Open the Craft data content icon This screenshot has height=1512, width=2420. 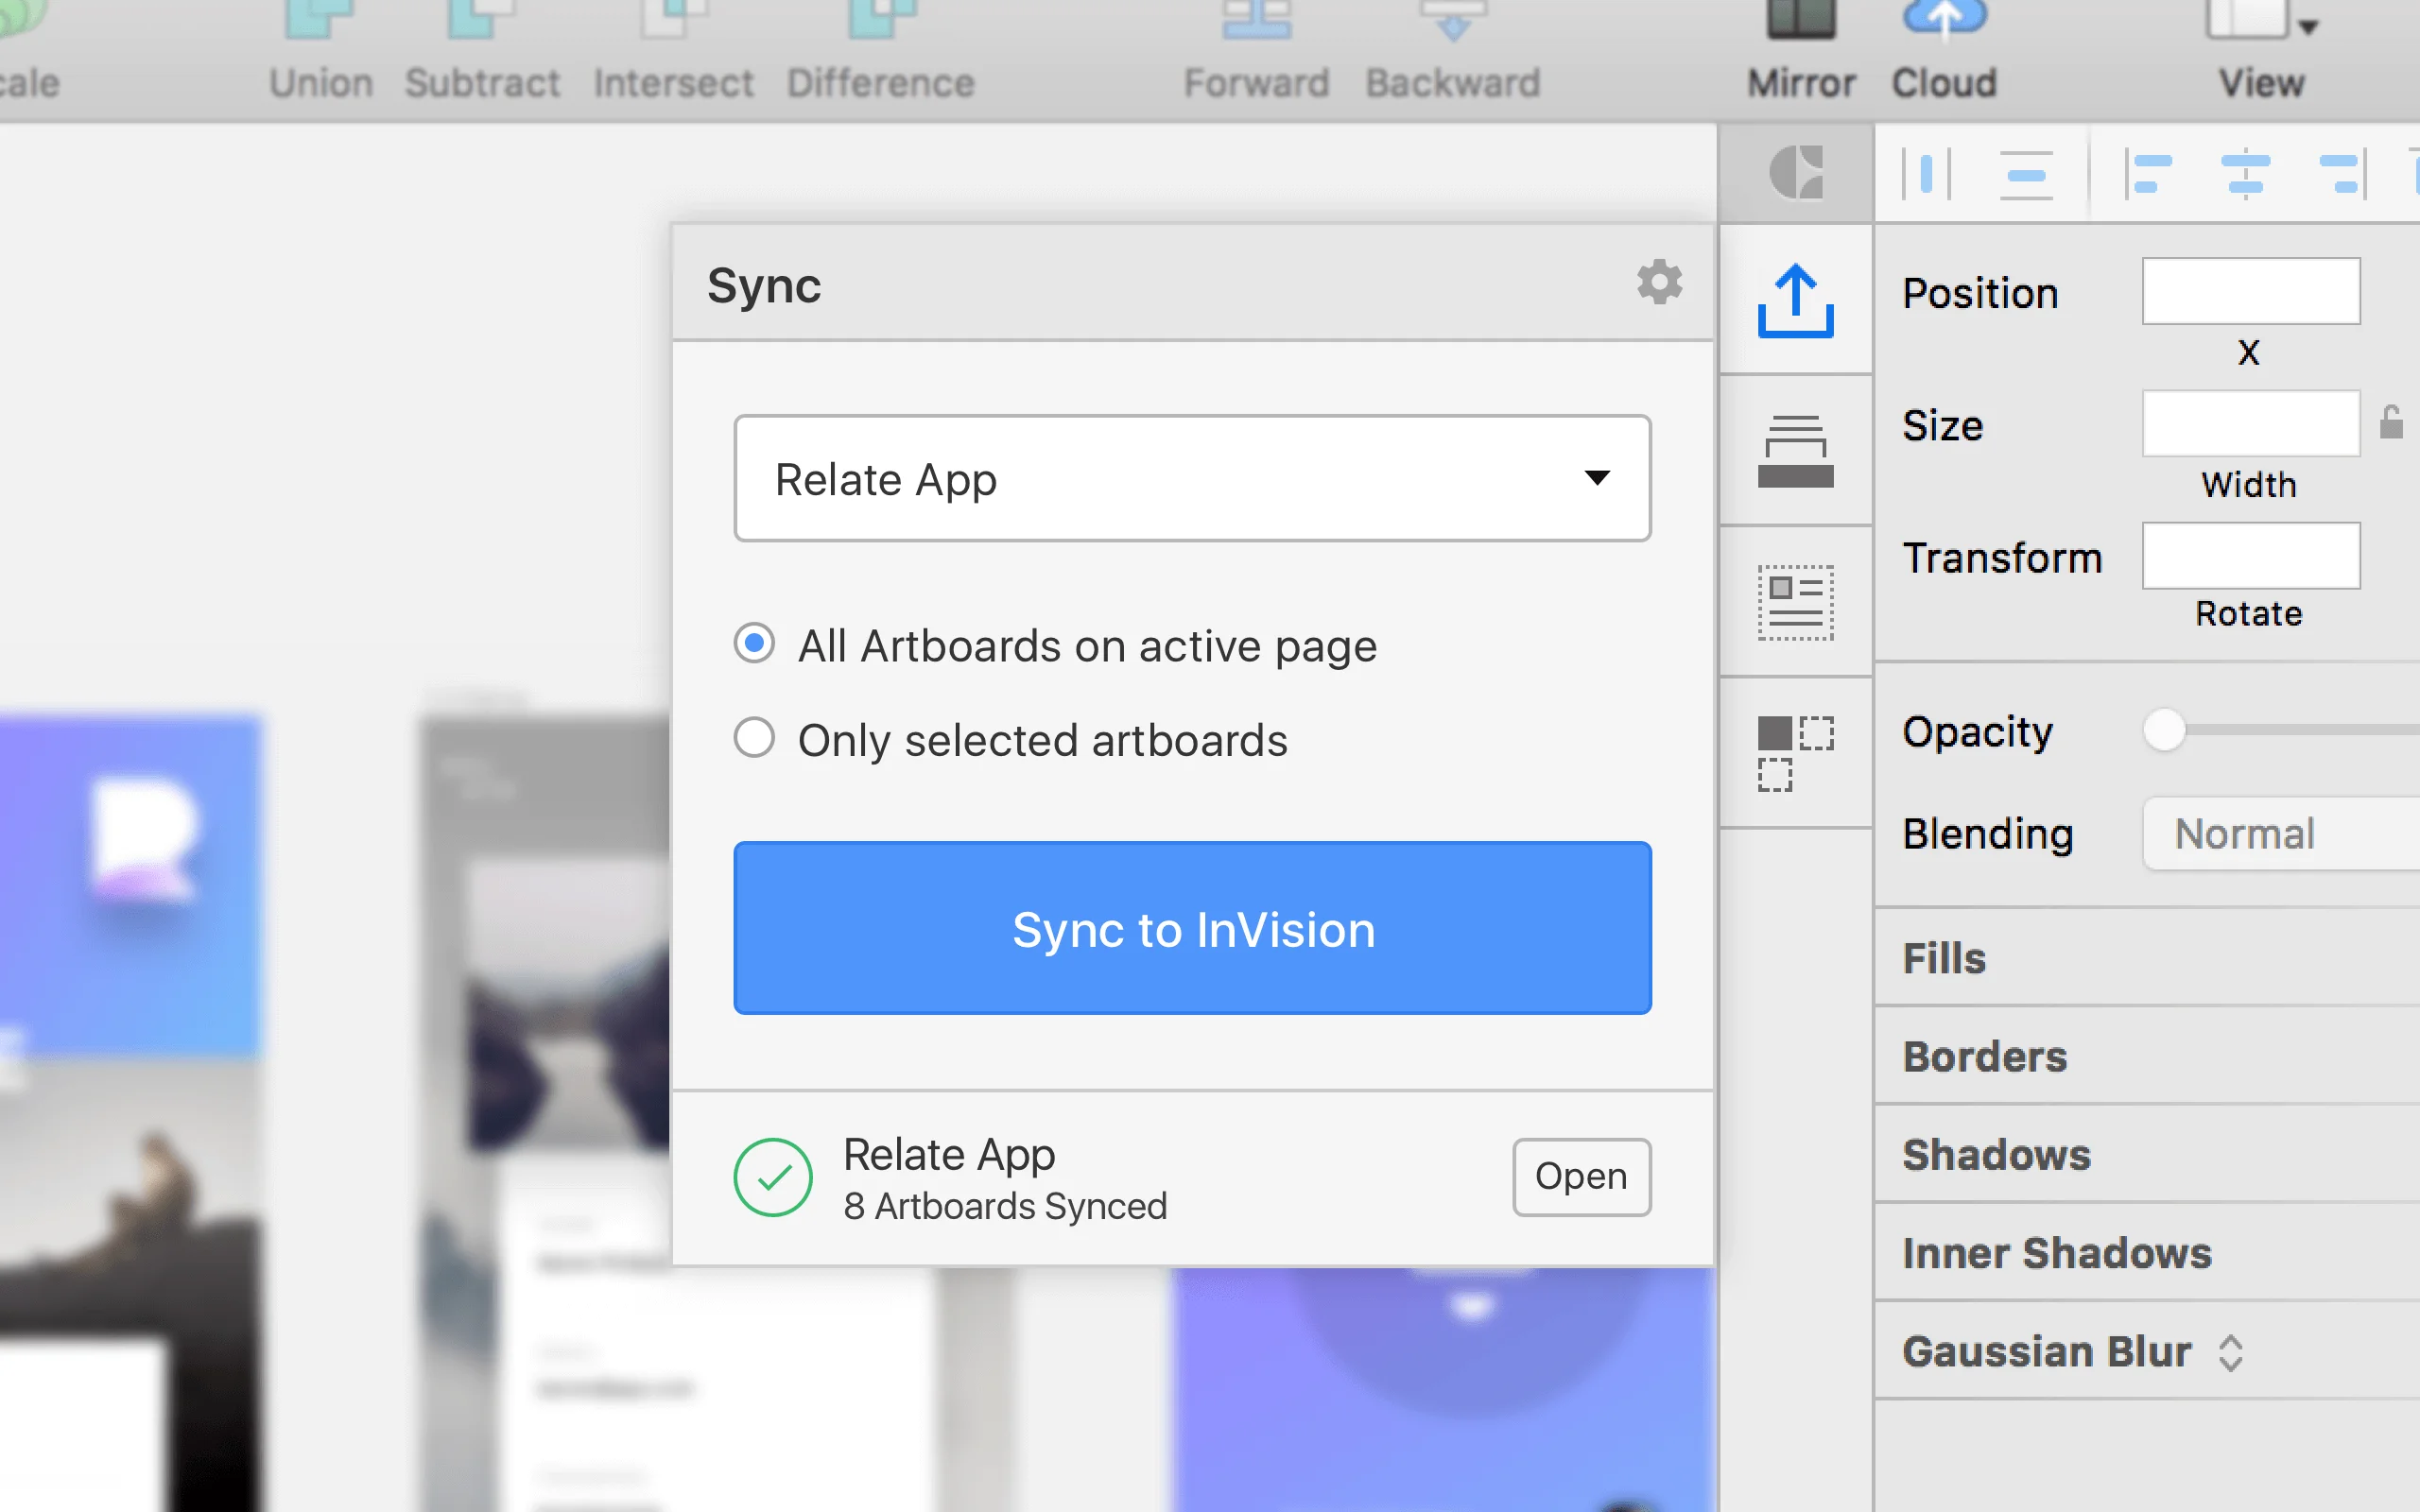tap(1795, 602)
